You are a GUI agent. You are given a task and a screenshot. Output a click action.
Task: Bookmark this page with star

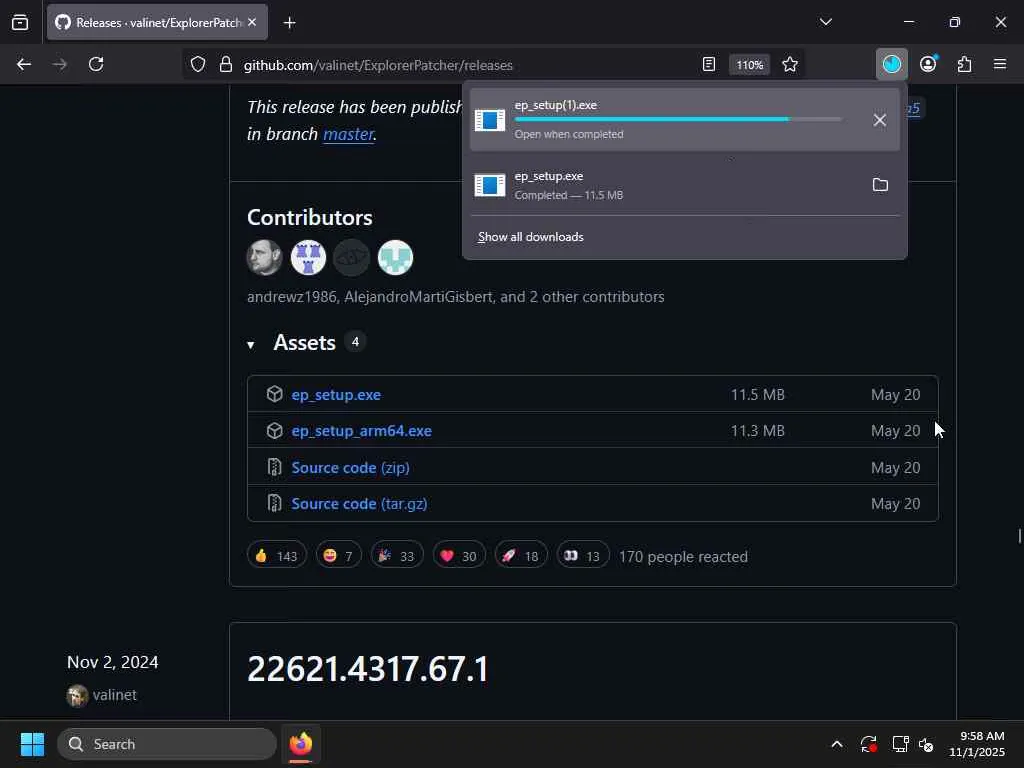[790, 64]
